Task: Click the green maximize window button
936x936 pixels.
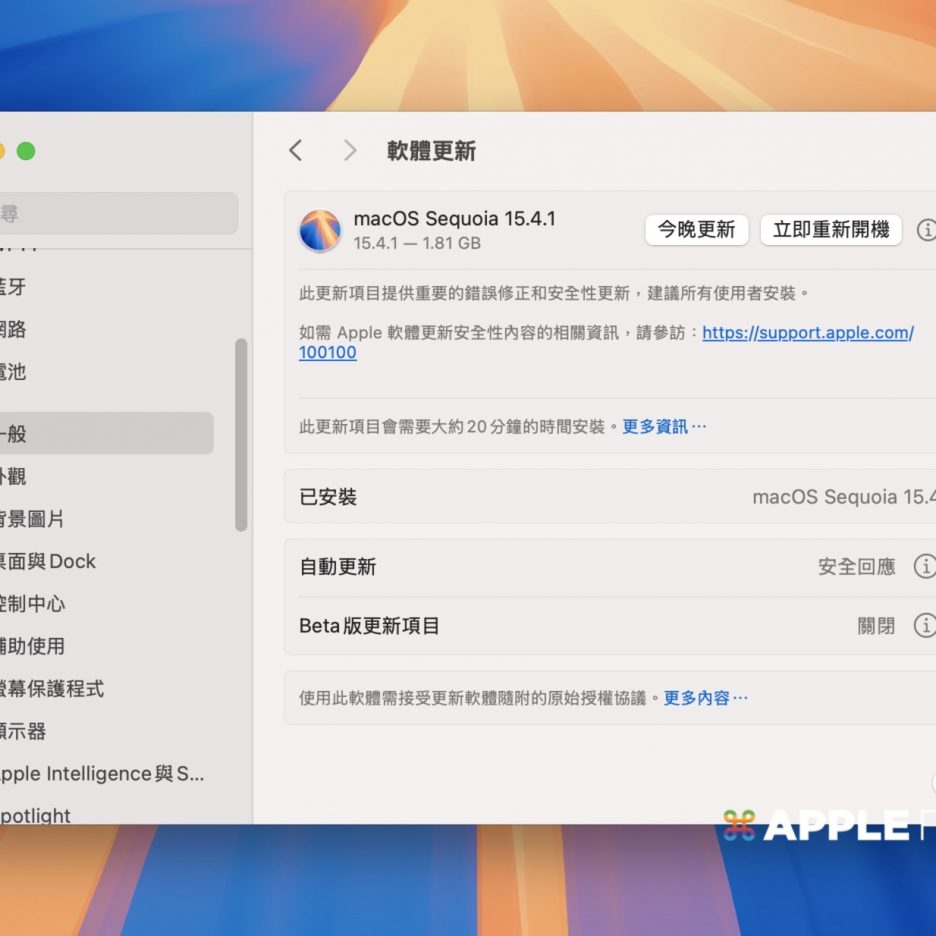Action: click(26, 151)
